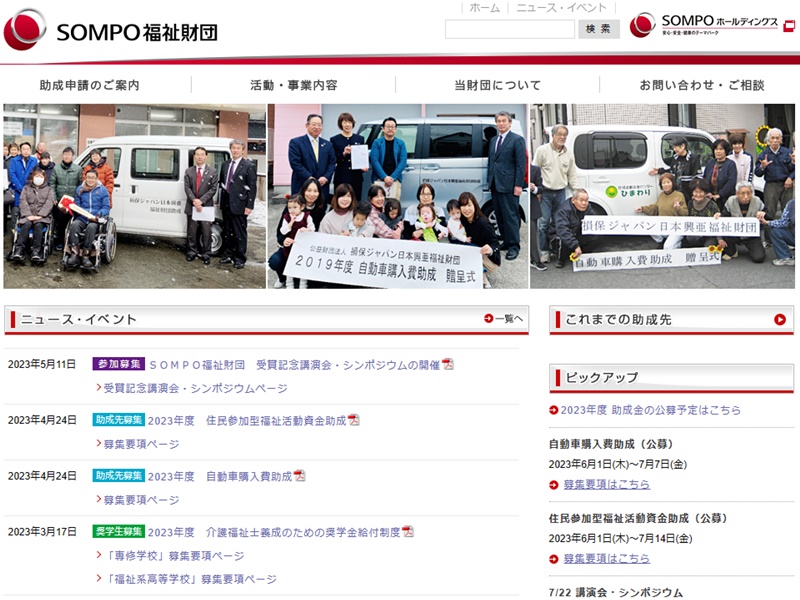
Task: Open PDF icon after 自動車購入費助成 news
Action: click(x=299, y=476)
